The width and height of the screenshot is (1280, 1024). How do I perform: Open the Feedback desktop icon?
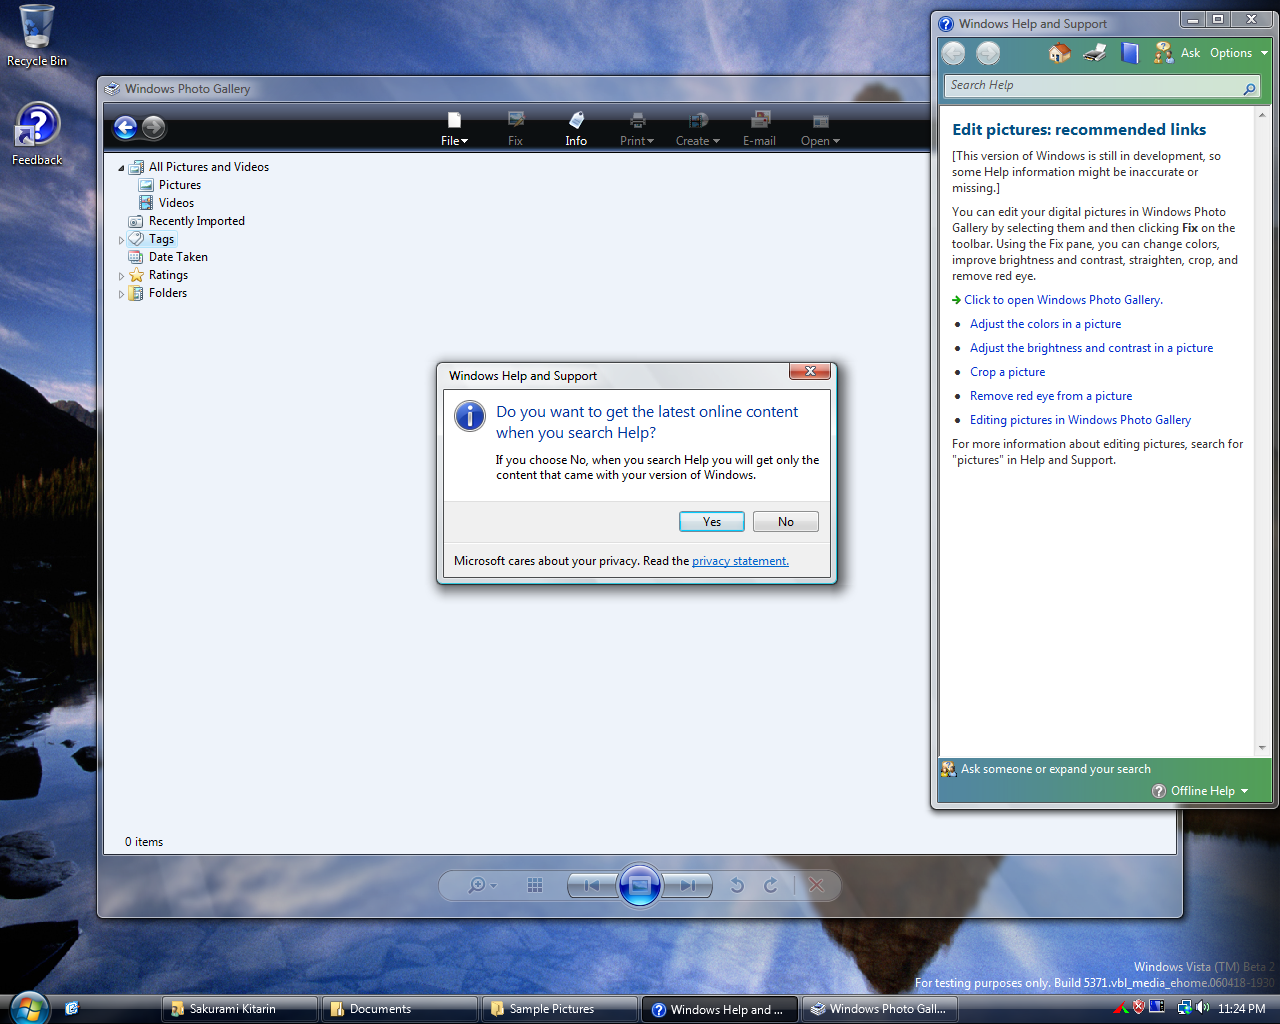tap(37, 134)
